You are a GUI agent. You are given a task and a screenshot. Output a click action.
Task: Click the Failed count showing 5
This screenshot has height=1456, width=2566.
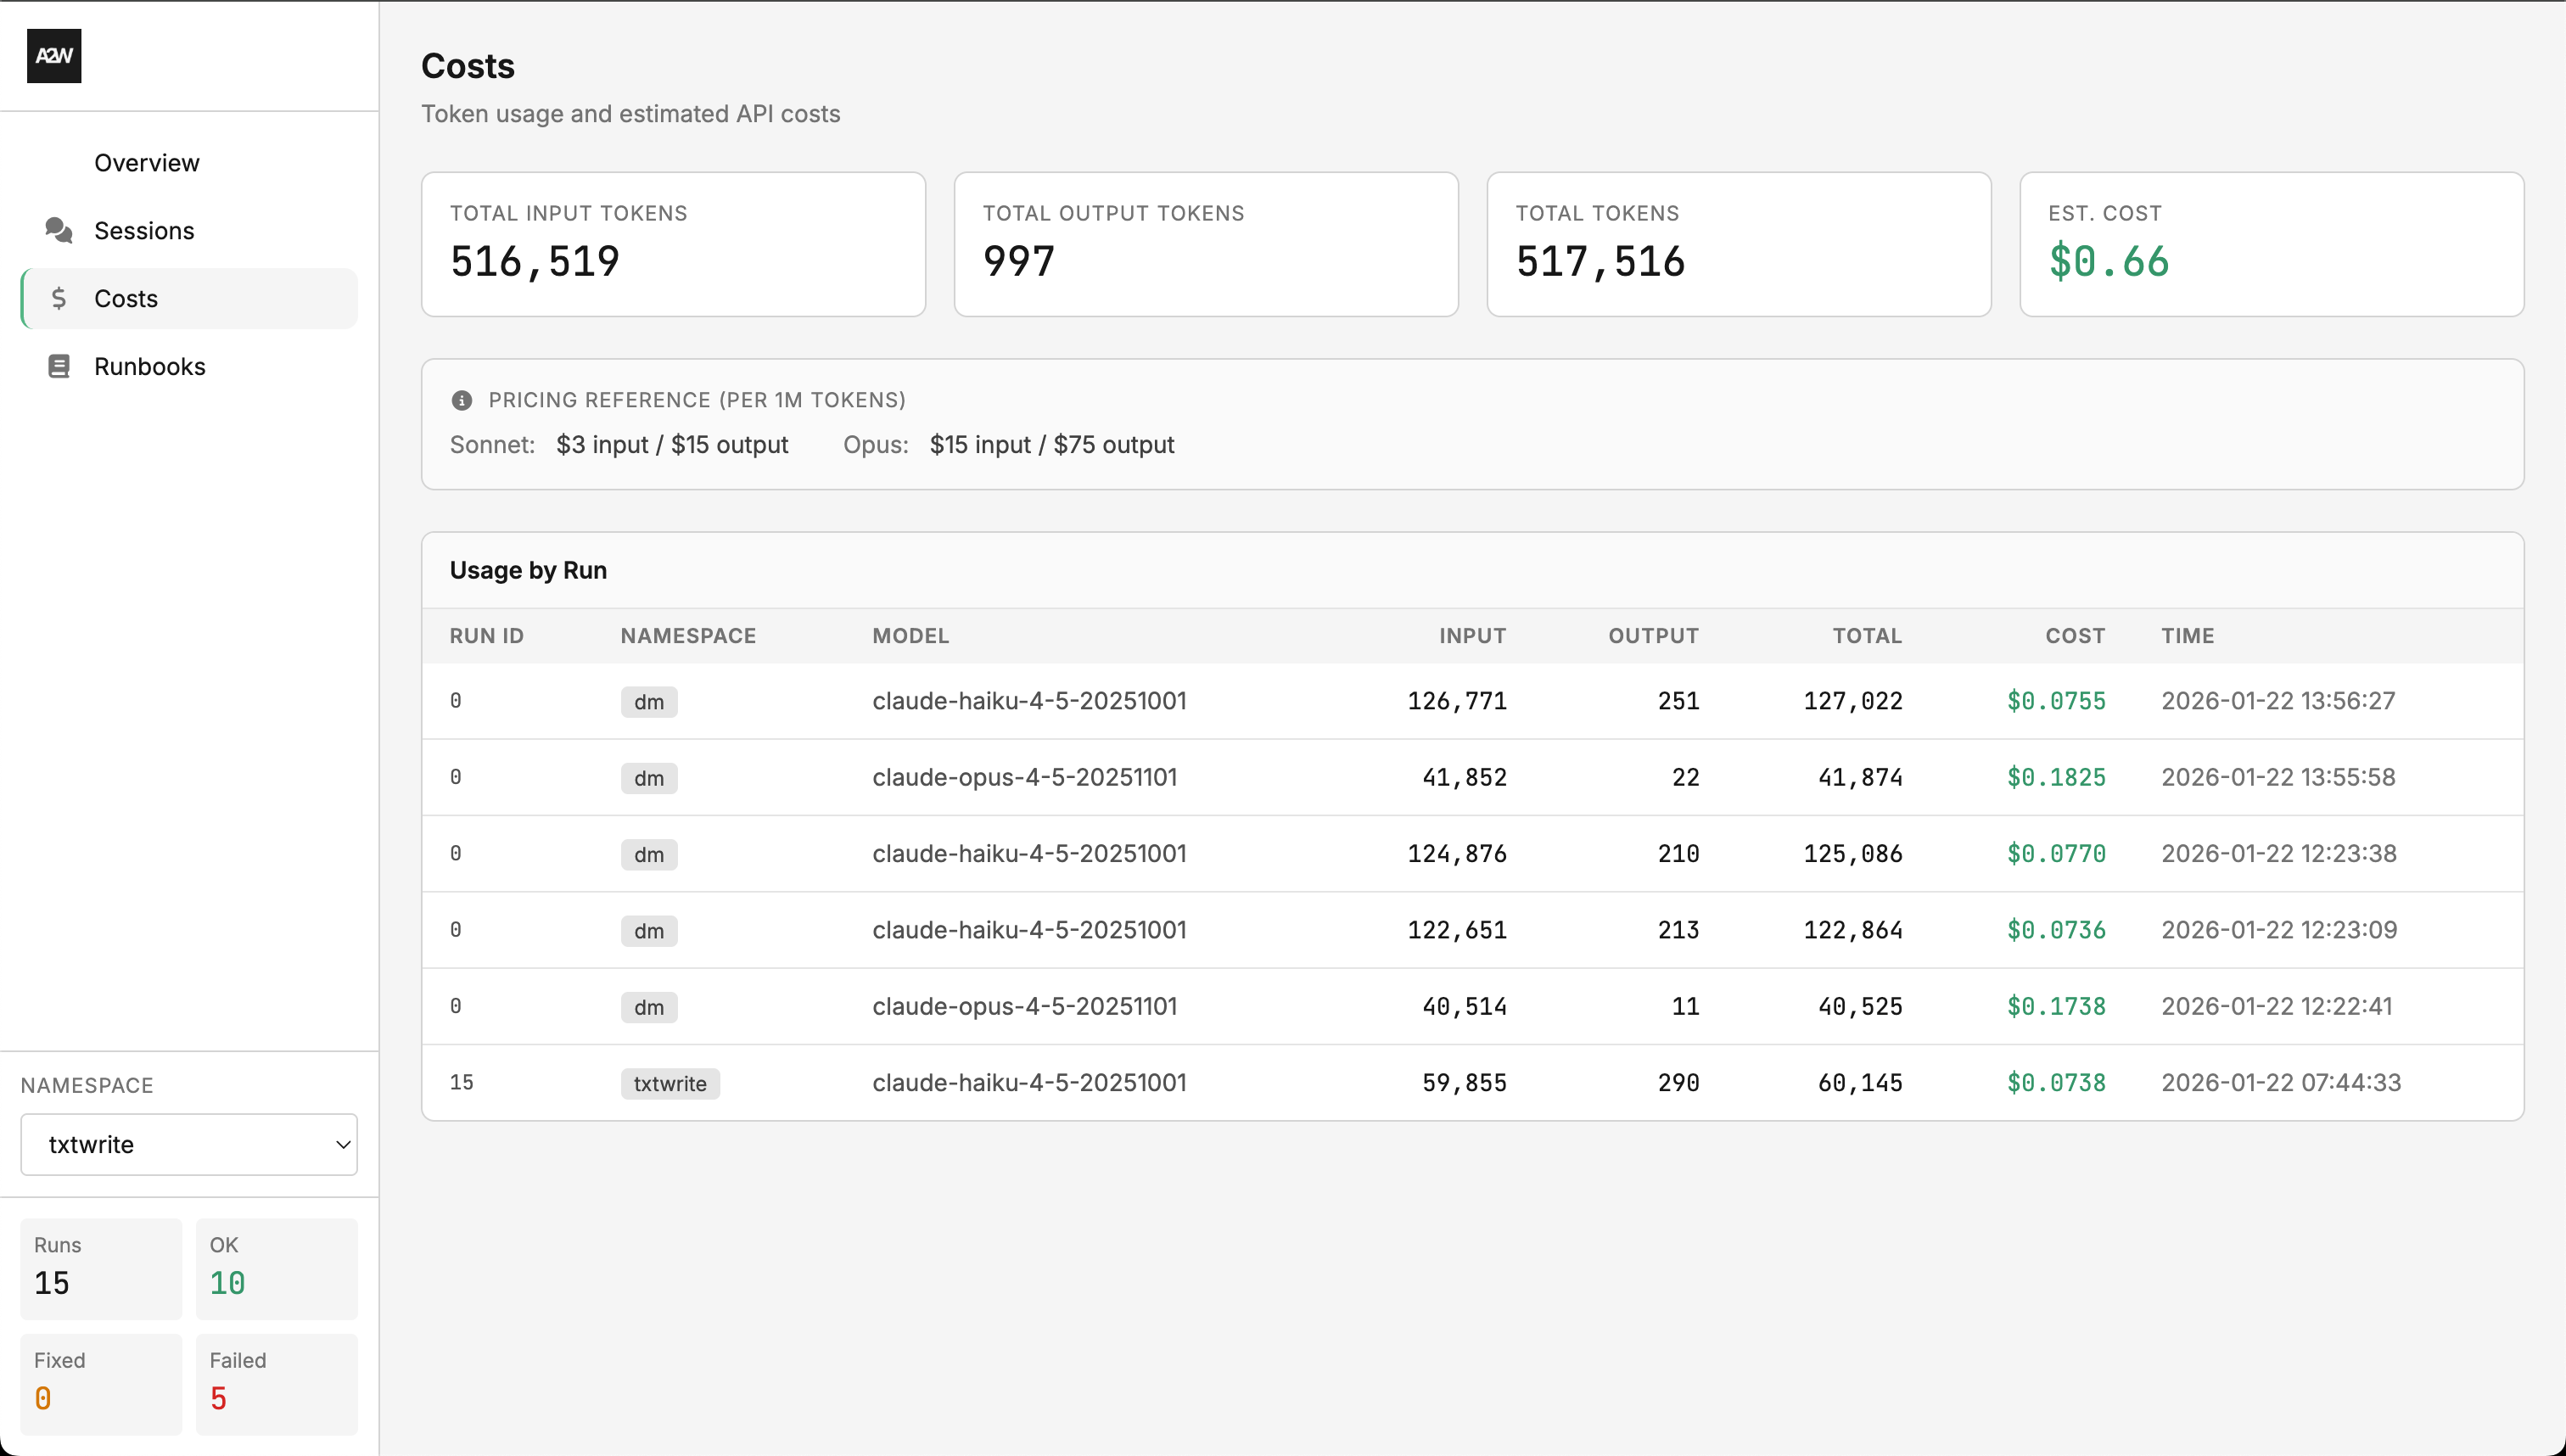tap(277, 1383)
